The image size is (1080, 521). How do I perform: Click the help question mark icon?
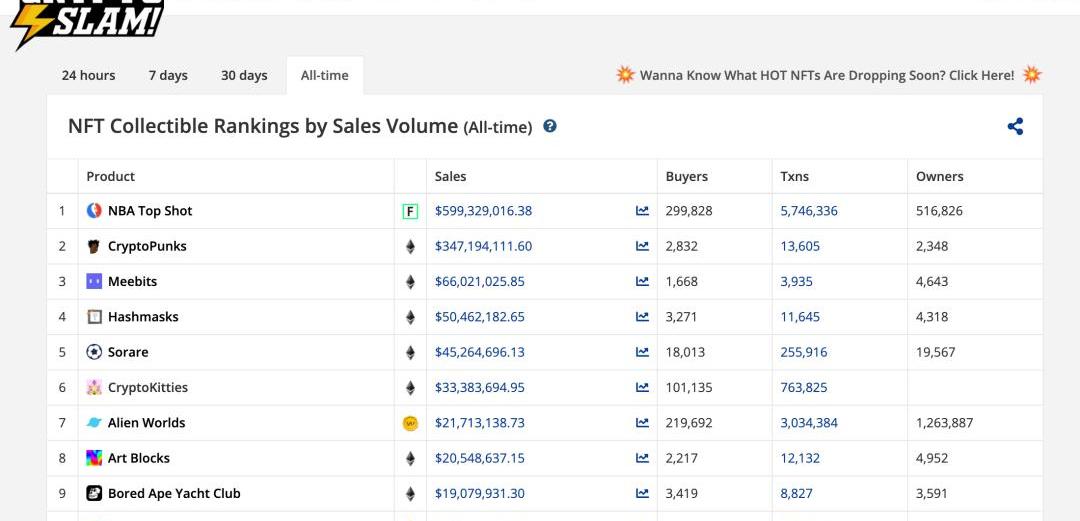[550, 127]
